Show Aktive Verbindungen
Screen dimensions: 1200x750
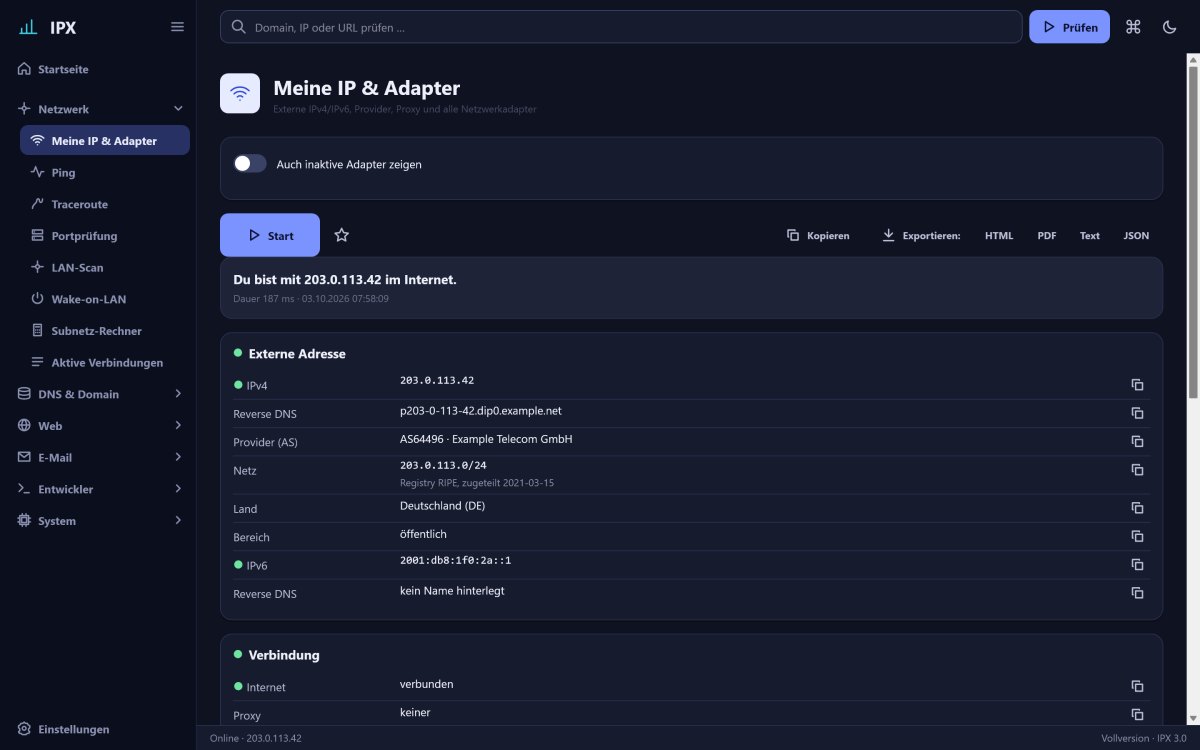pos(105,362)
